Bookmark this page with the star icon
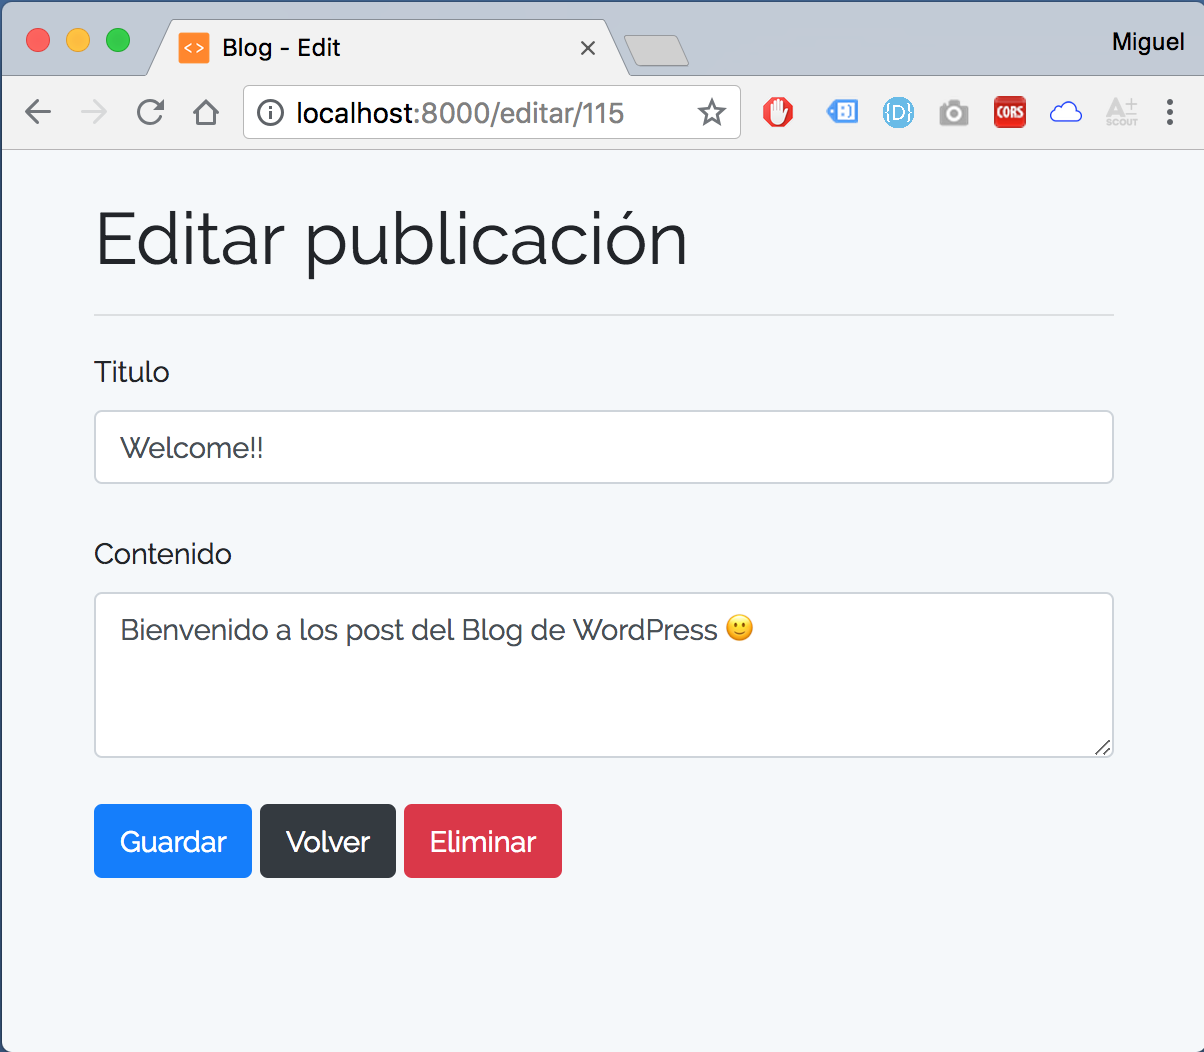 click(x=711, y=112)
